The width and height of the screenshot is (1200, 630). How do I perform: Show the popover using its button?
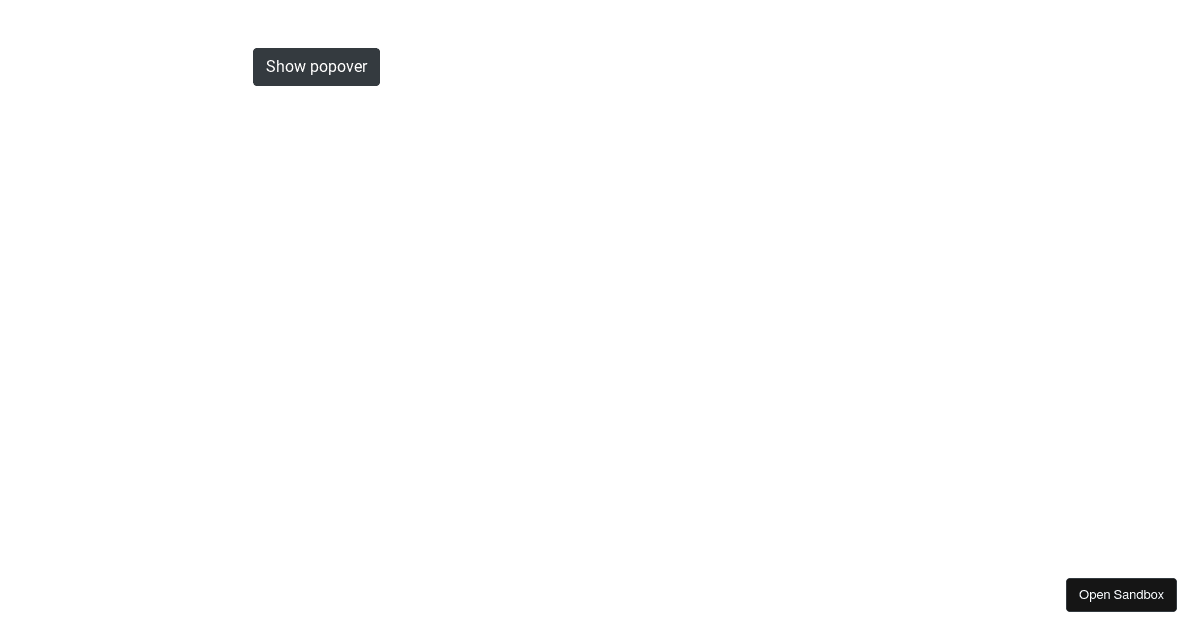316,67
